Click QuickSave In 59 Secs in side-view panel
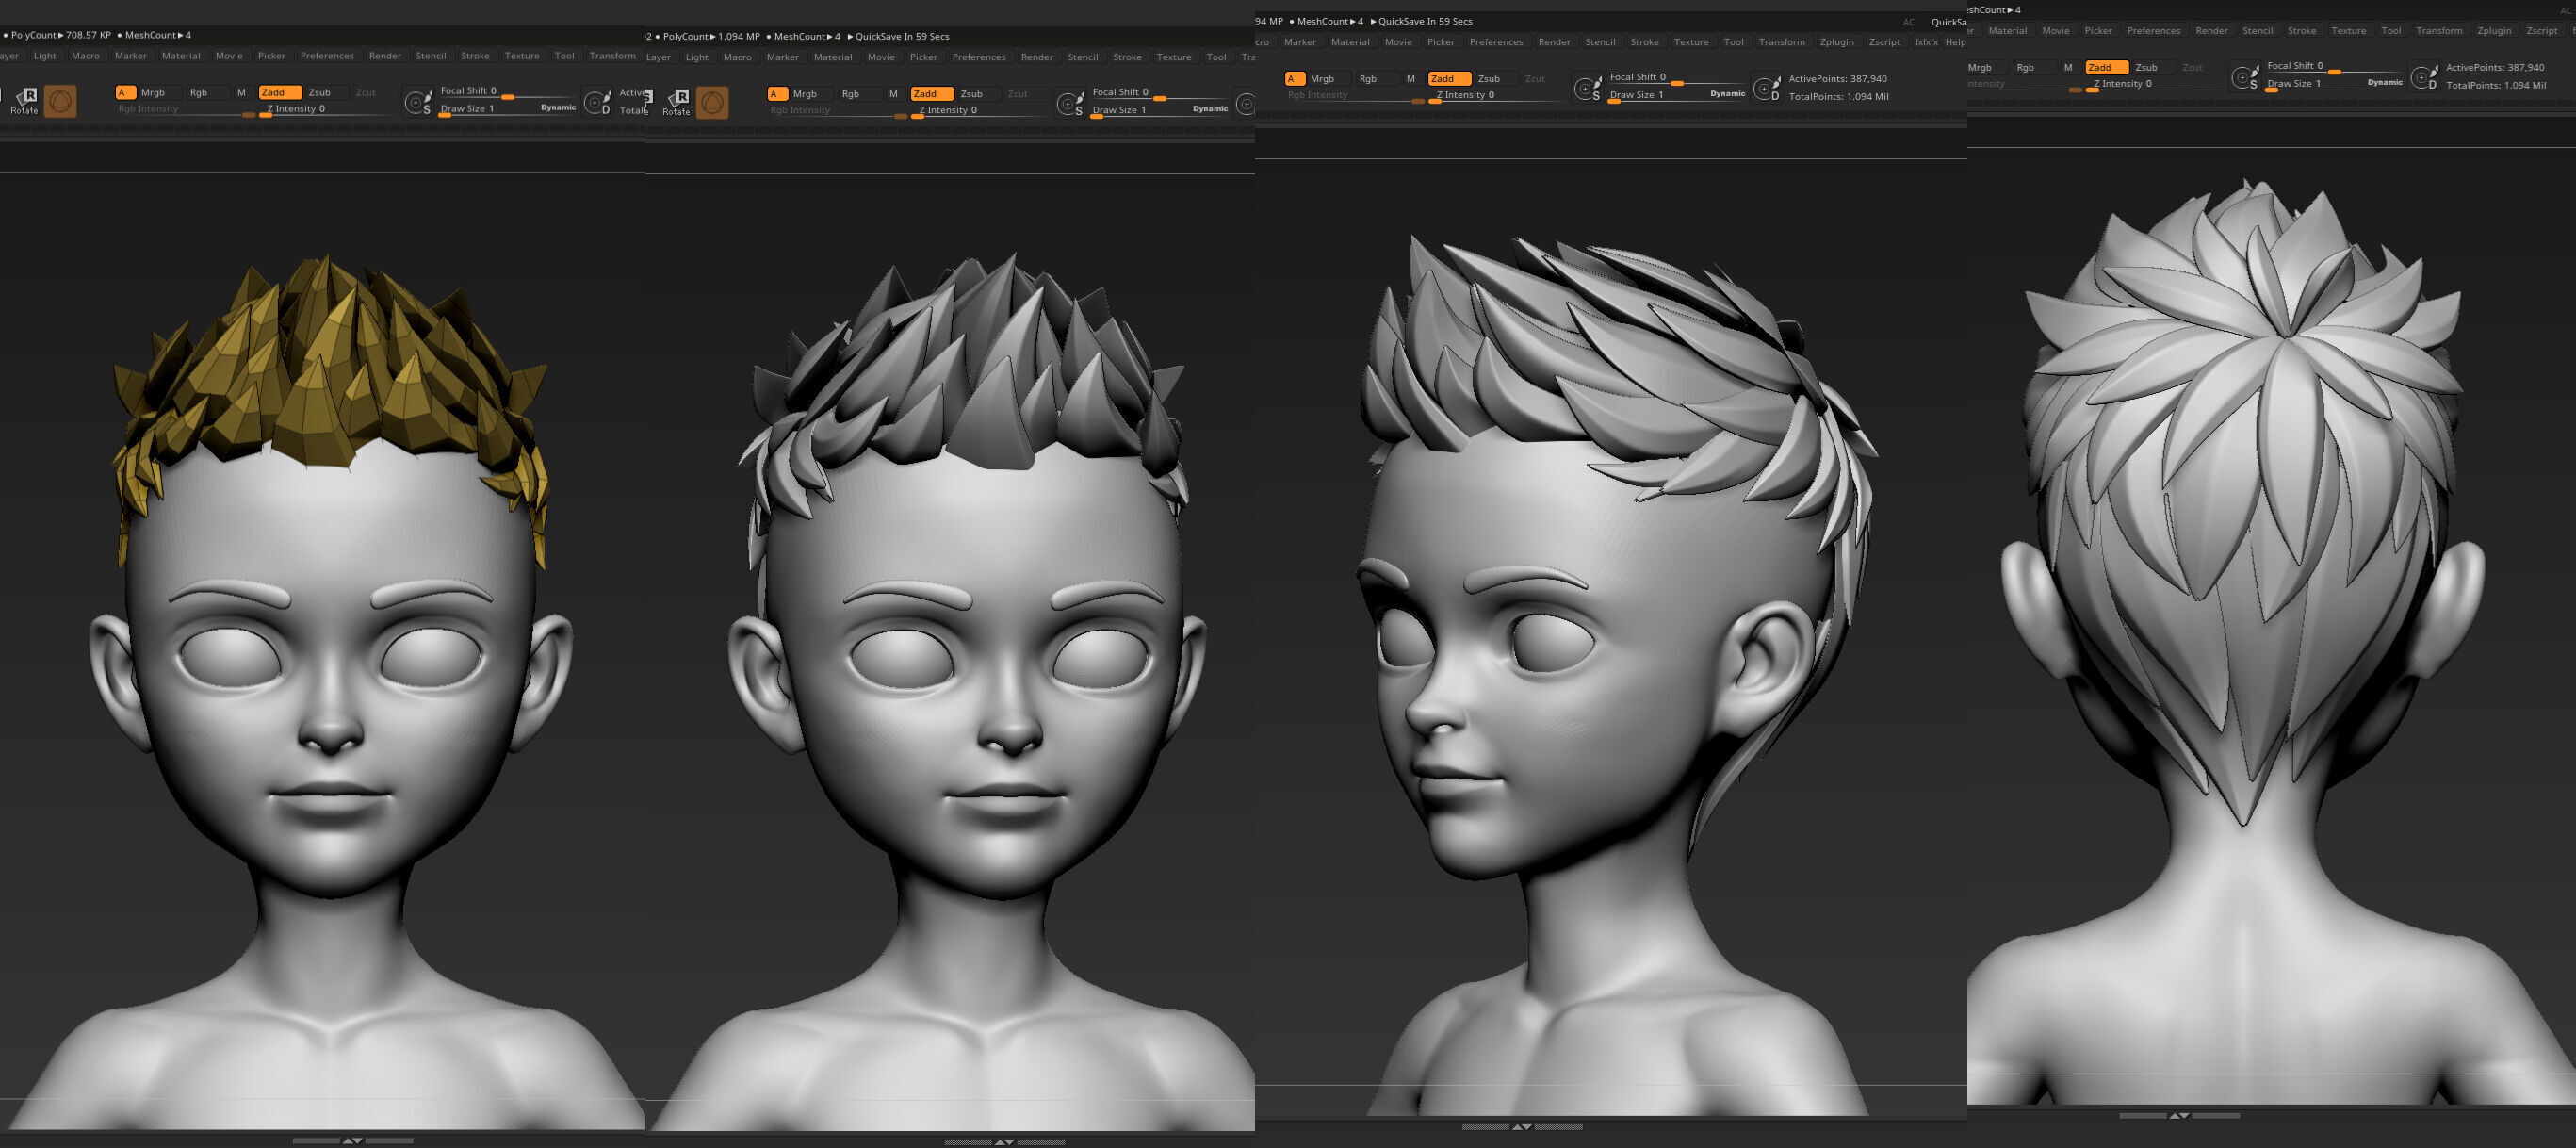The image size is (2576, 1148). click(x=1421, y=21)
